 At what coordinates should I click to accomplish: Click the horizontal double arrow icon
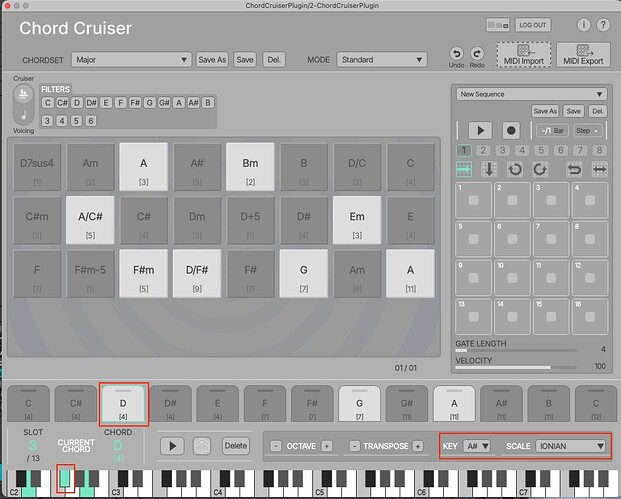pos(599,170)
